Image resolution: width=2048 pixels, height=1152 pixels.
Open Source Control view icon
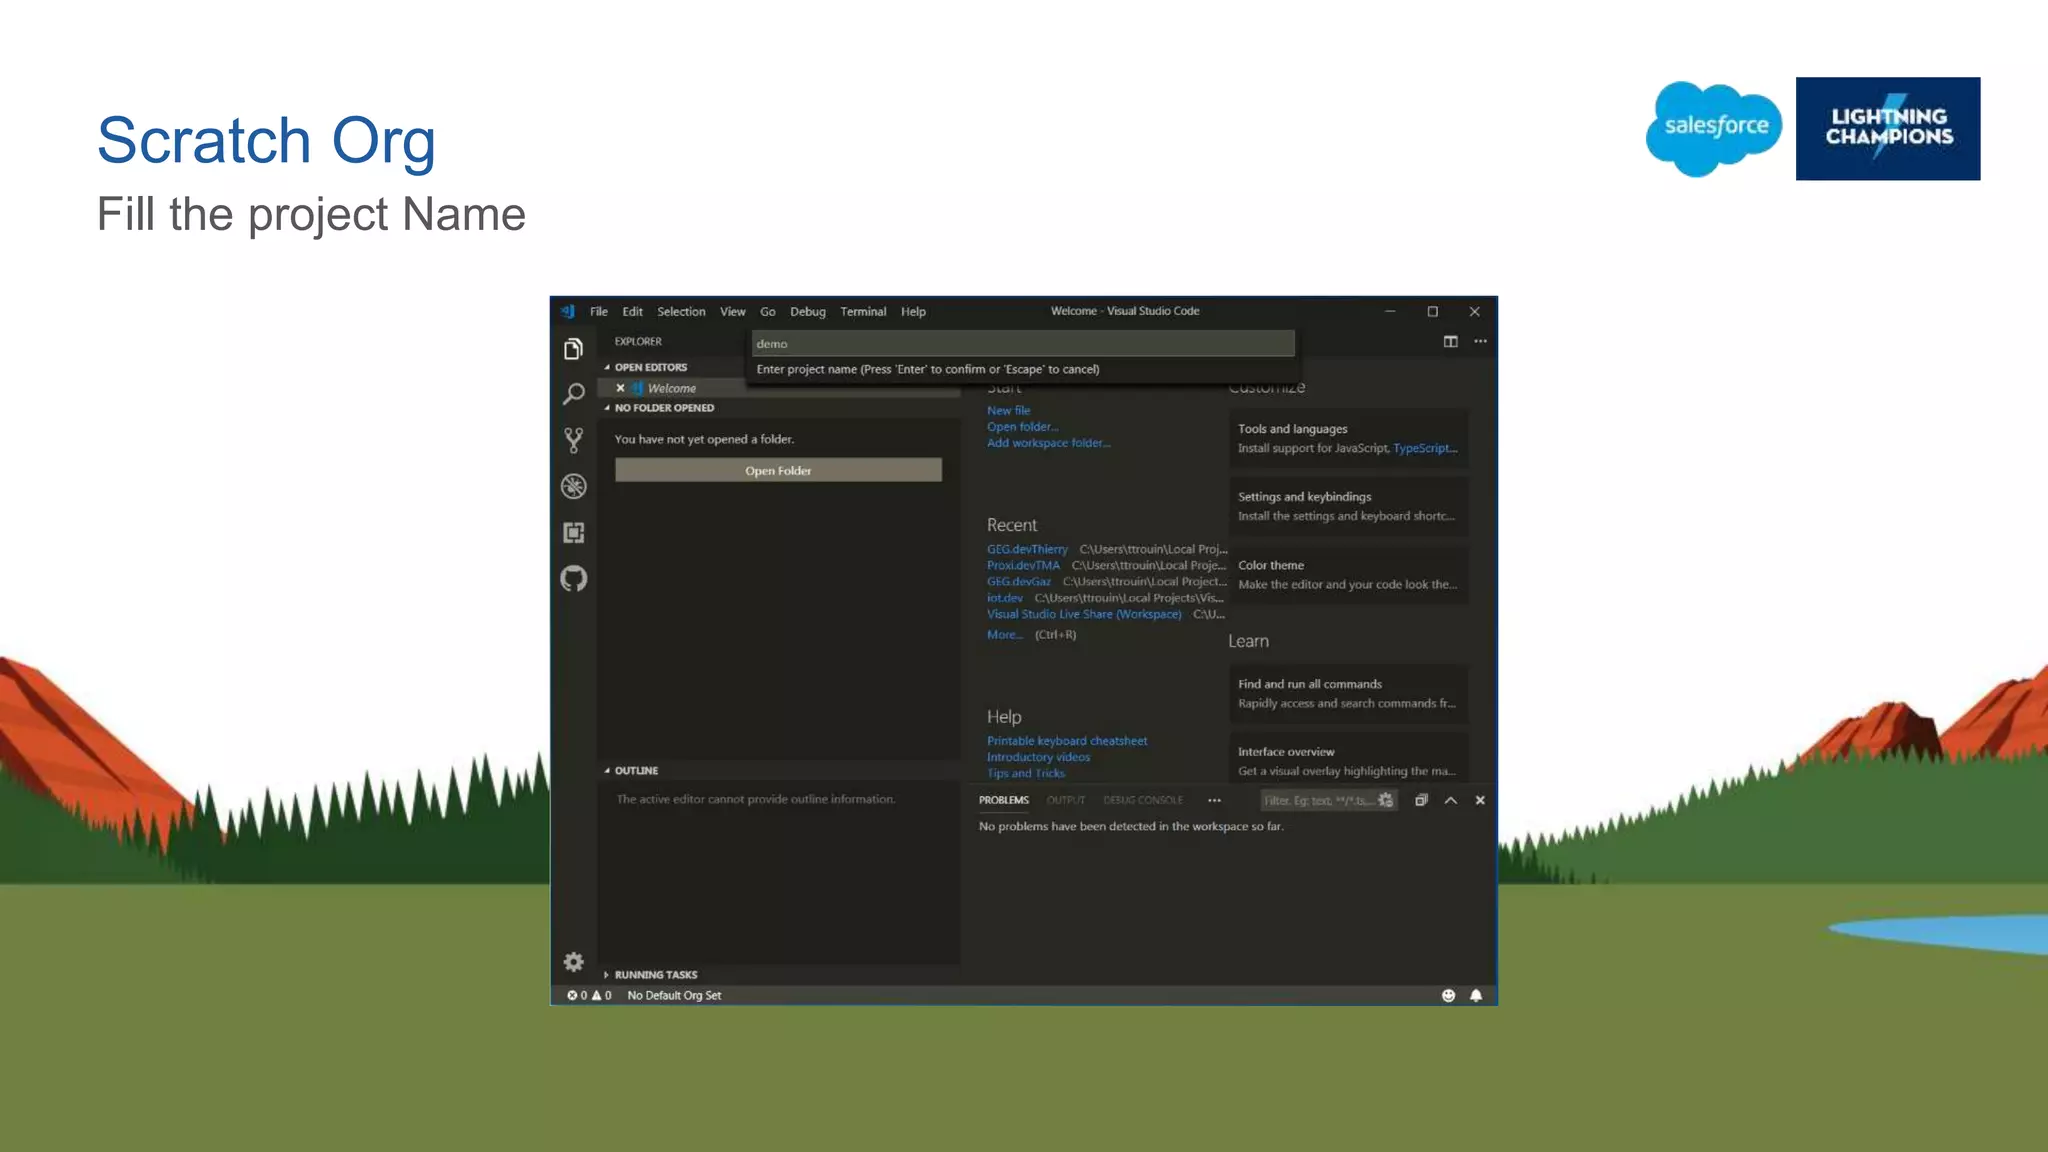(x=573, y=440)
